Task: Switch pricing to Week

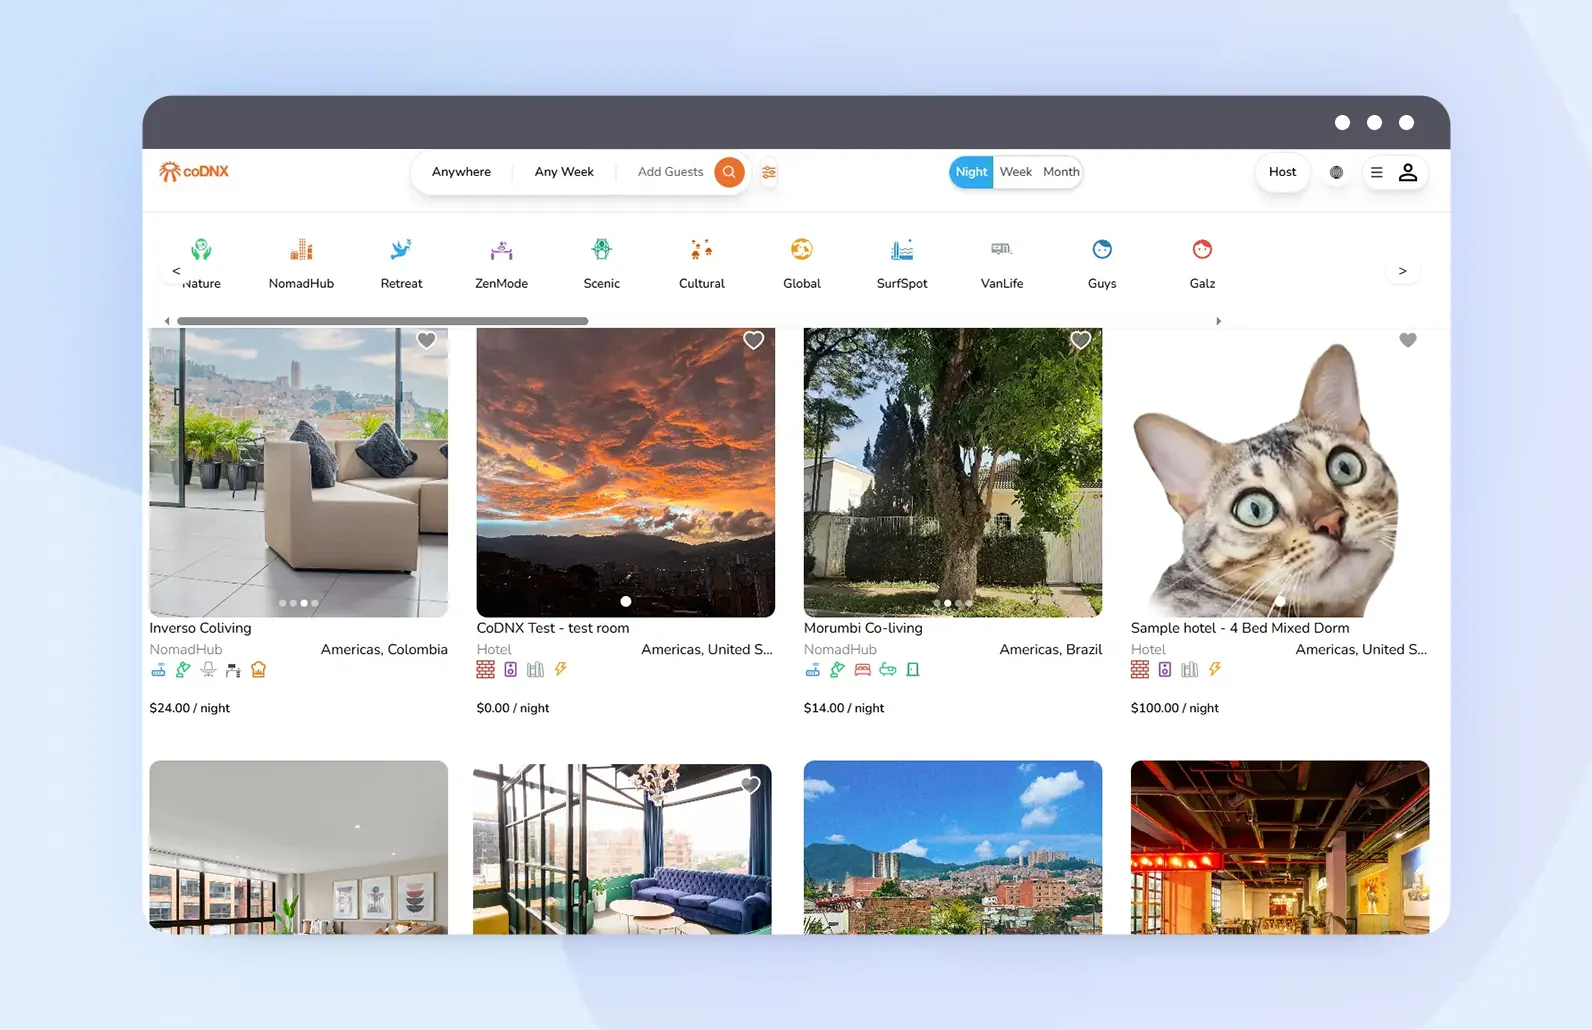Action: (x=1016, y=172)
